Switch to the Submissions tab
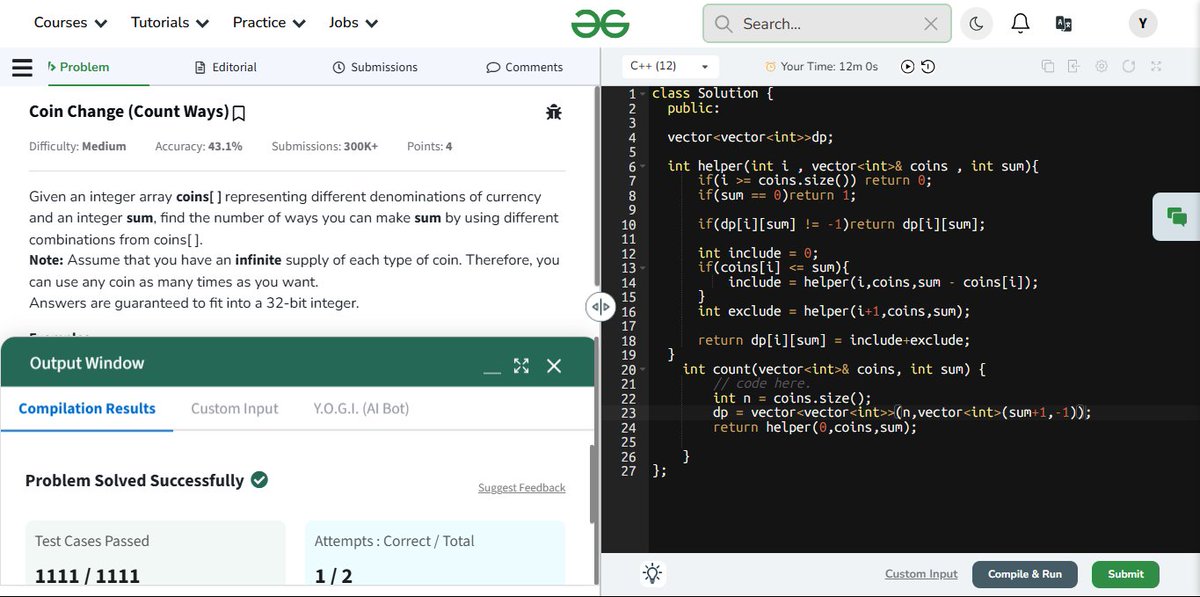Screen dimensions: 1200x597 pyautogui.click(x=375, y=67)
